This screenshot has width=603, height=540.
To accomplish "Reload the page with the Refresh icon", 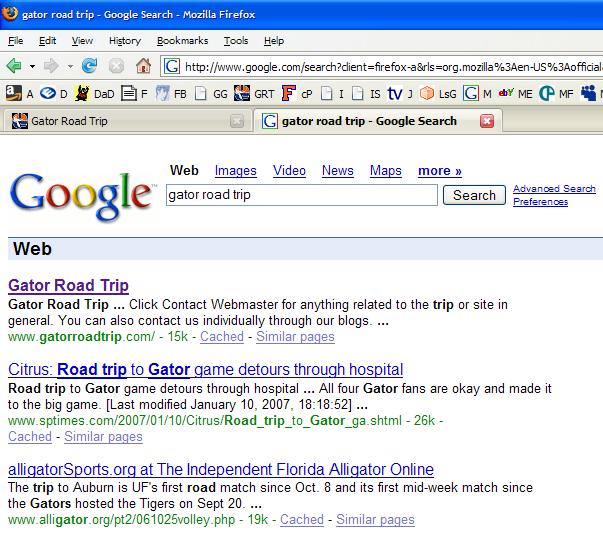I will click(x=89, y=66).
